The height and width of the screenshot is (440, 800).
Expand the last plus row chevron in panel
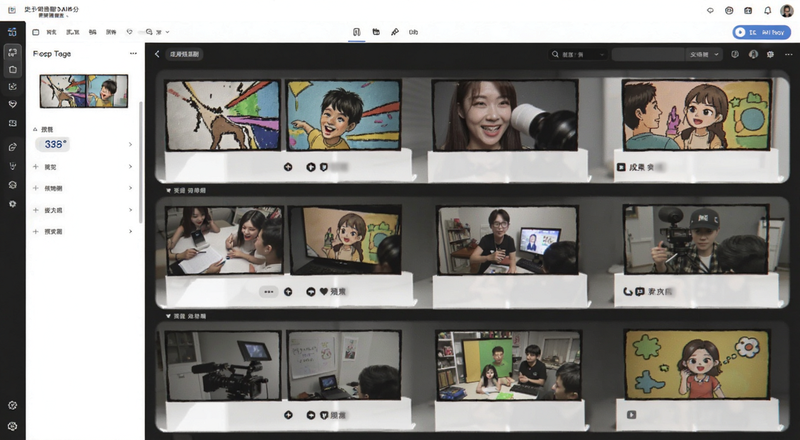point(130,231)
